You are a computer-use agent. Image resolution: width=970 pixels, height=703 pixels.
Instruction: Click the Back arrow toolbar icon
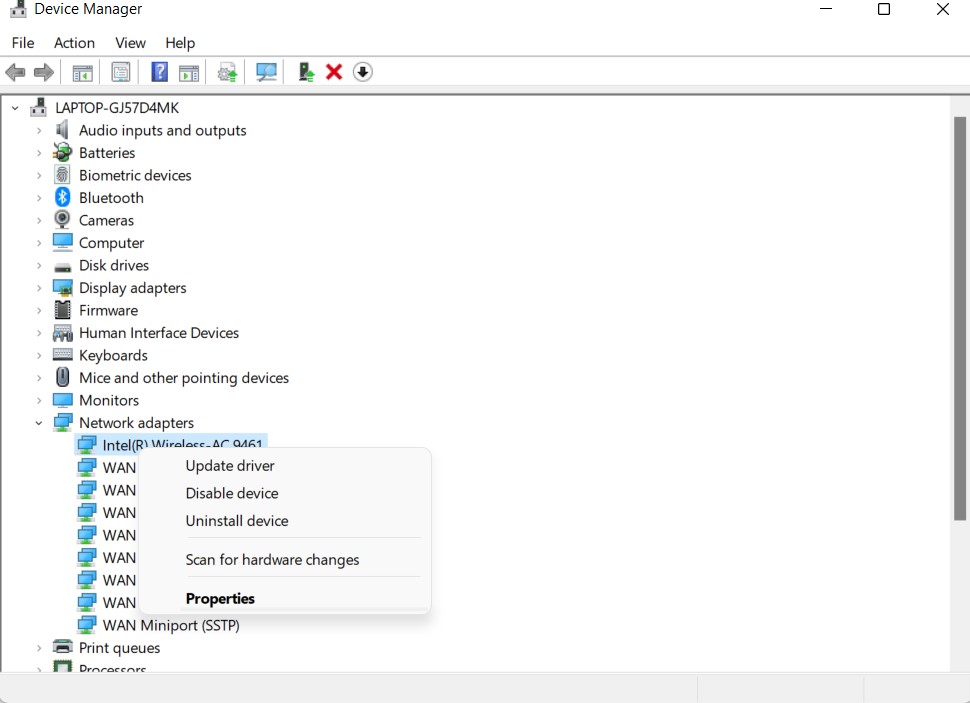click(x=15, y=72)
